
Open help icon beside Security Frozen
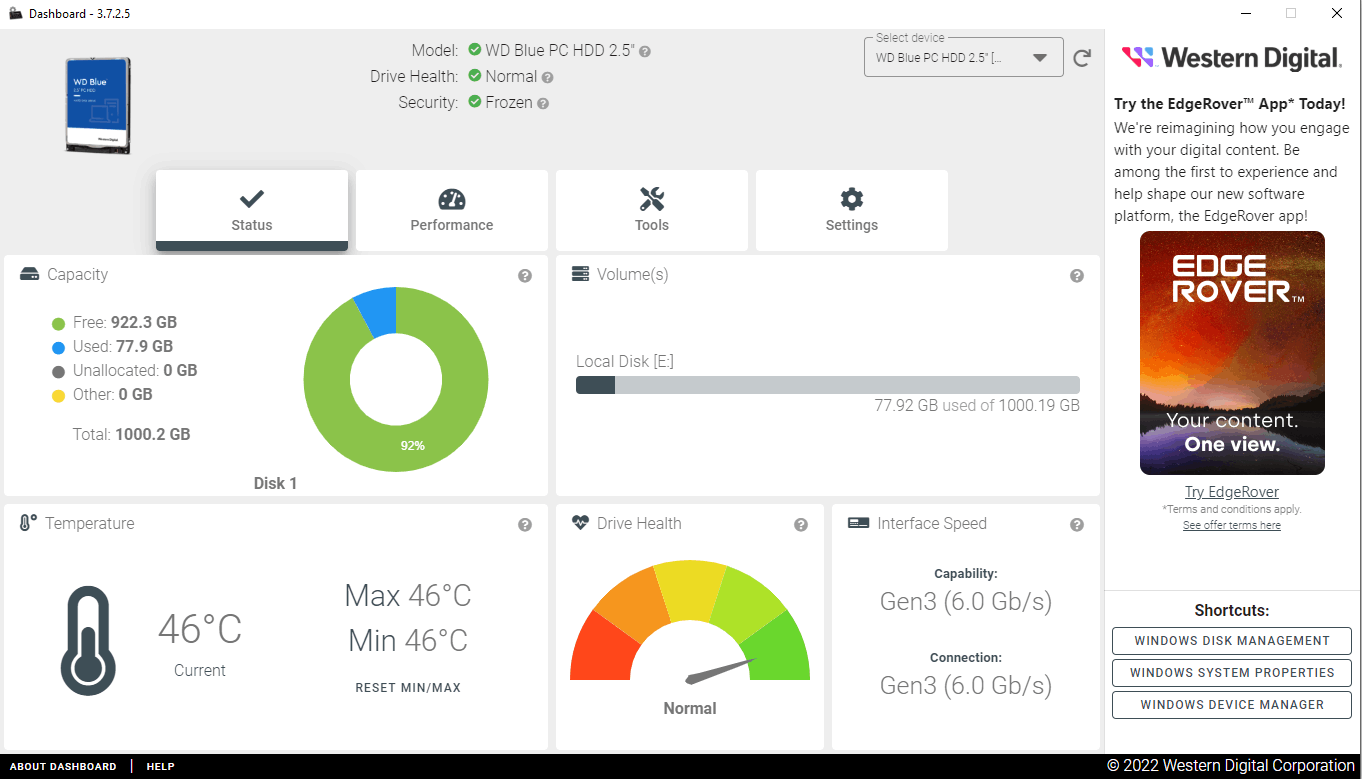543,103
